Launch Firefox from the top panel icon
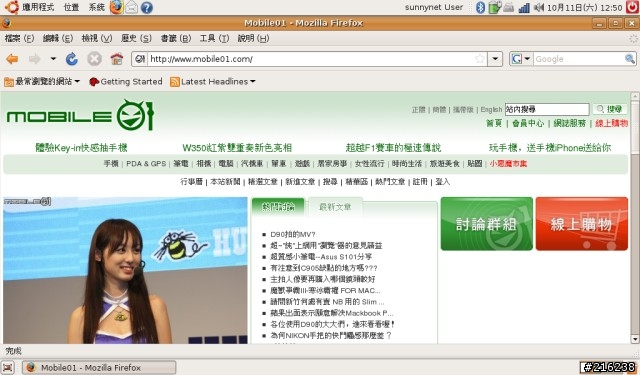Viewport: 640px width, 375px height. point(116,7)
